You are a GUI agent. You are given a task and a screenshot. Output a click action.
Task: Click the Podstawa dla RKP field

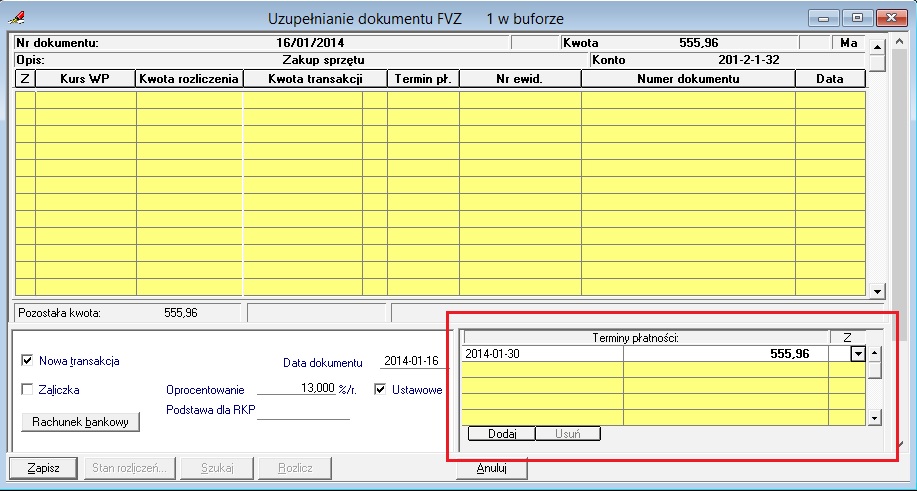pyautogui.click(x=304, y=411)
